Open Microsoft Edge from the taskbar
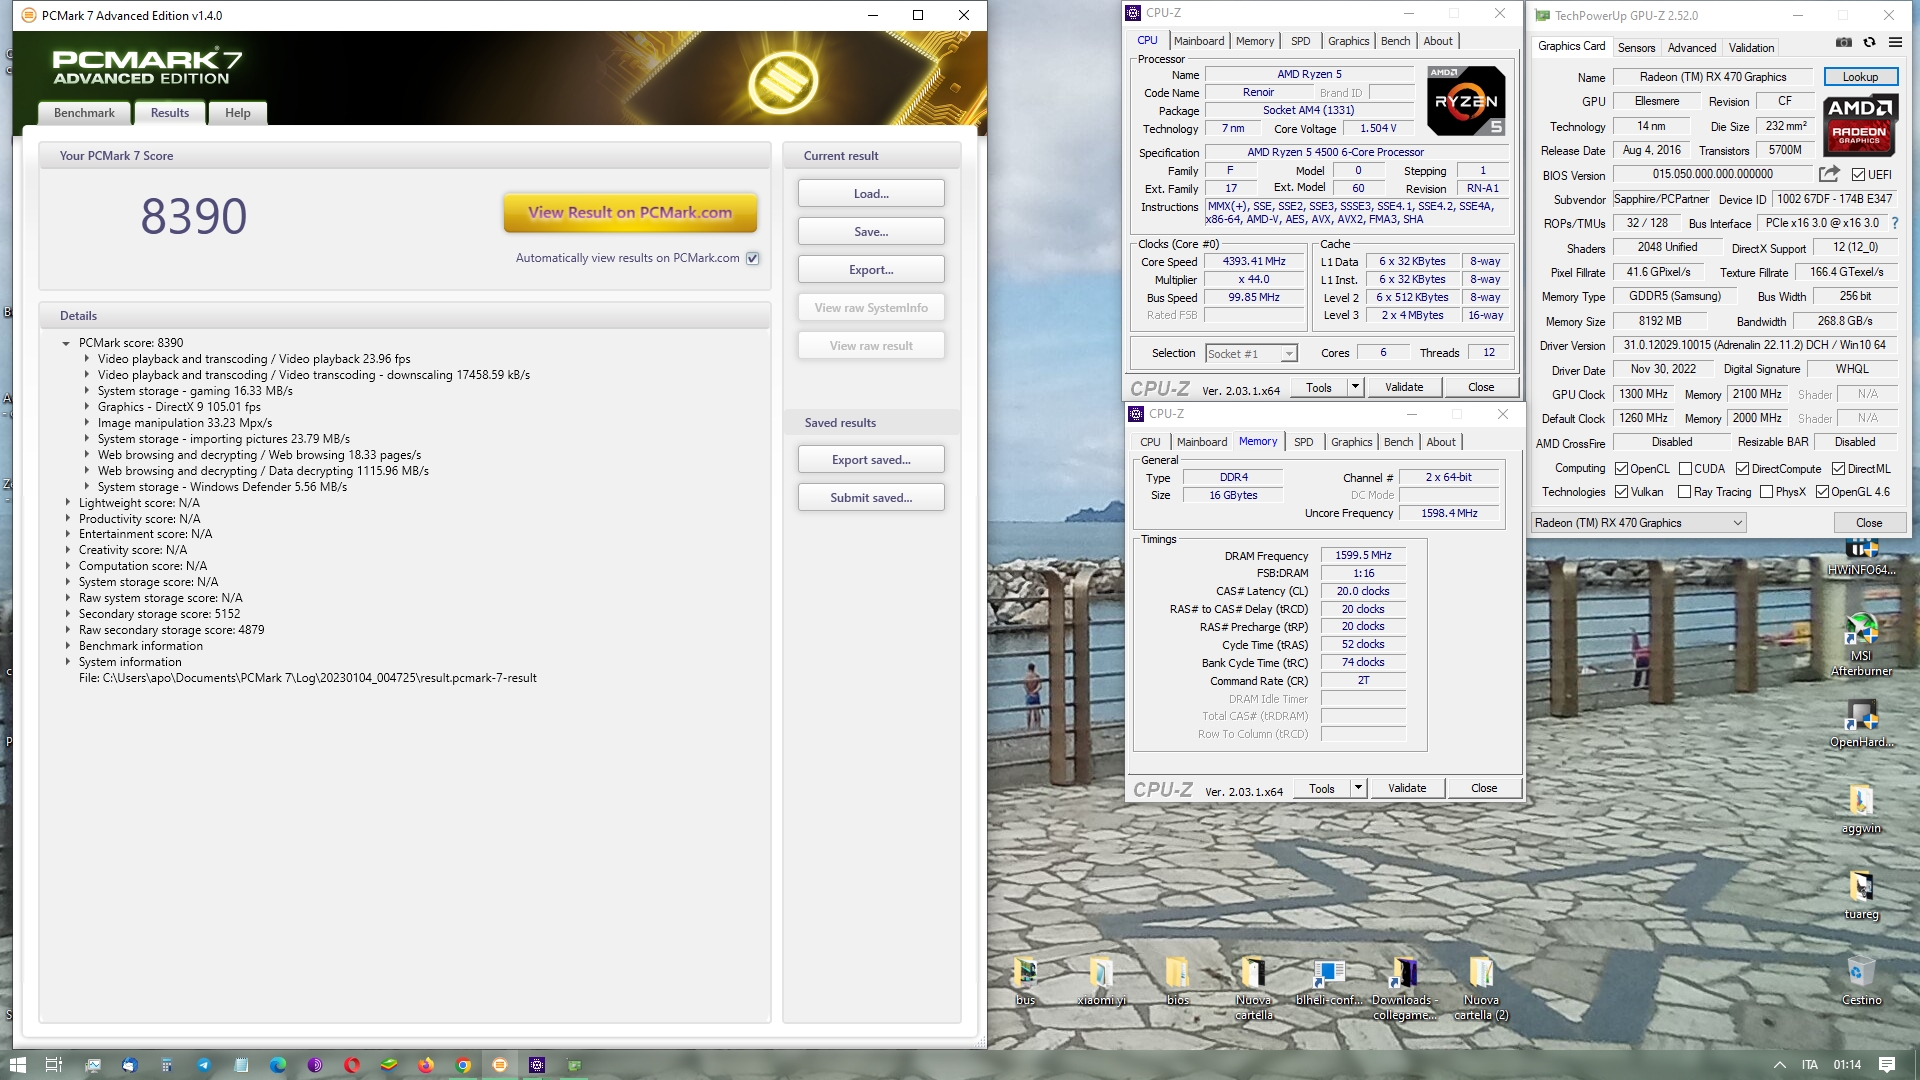This screenshot has width=1920, height=1080. tap(278, 1065)
